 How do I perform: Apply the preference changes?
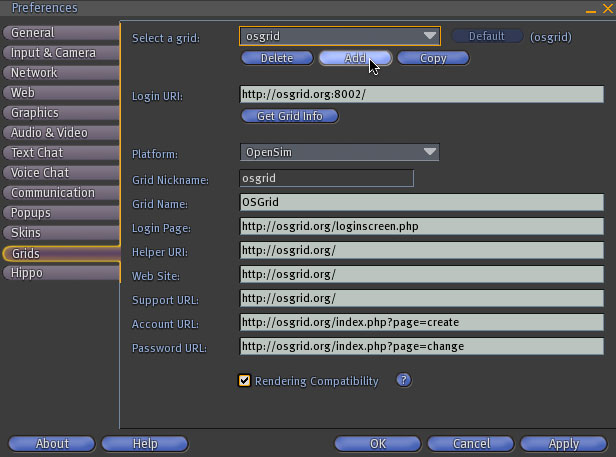(564, 444)
